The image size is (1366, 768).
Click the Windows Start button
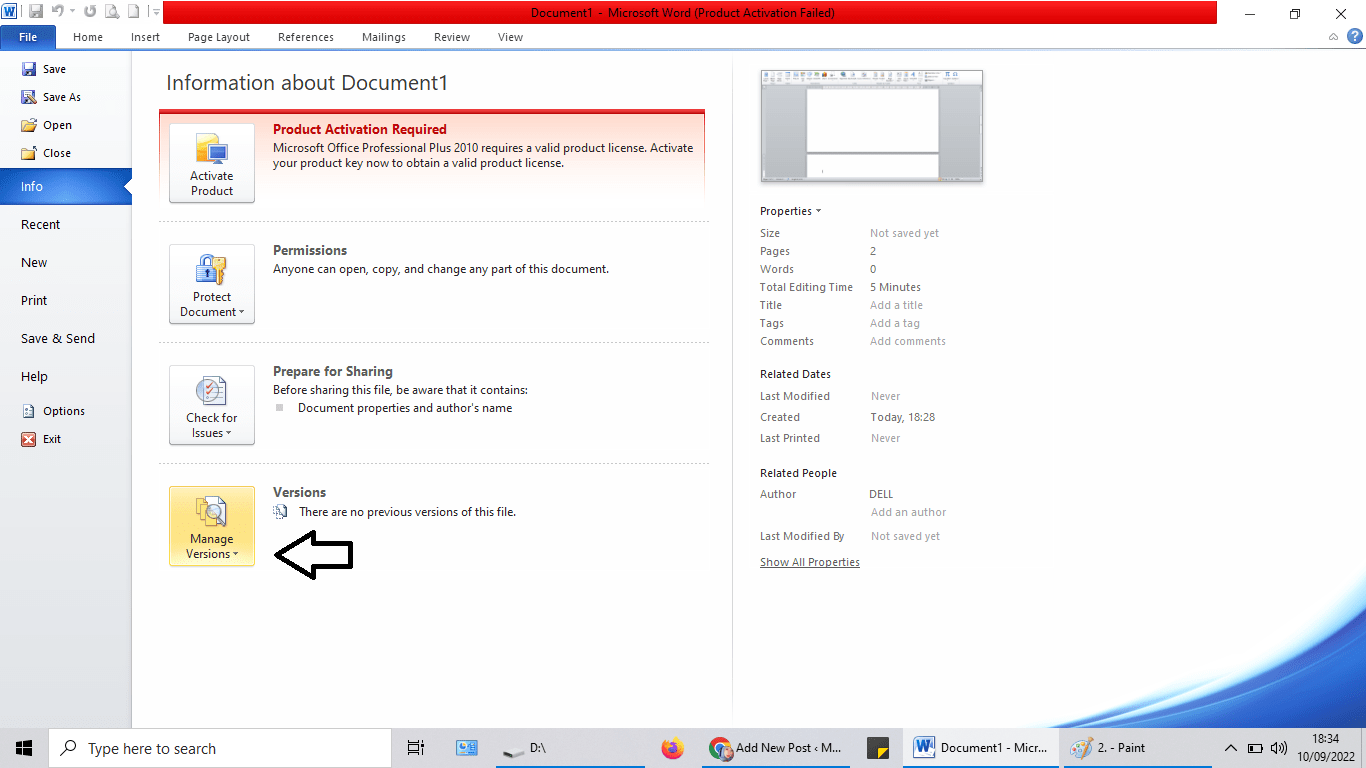point(24,748)
